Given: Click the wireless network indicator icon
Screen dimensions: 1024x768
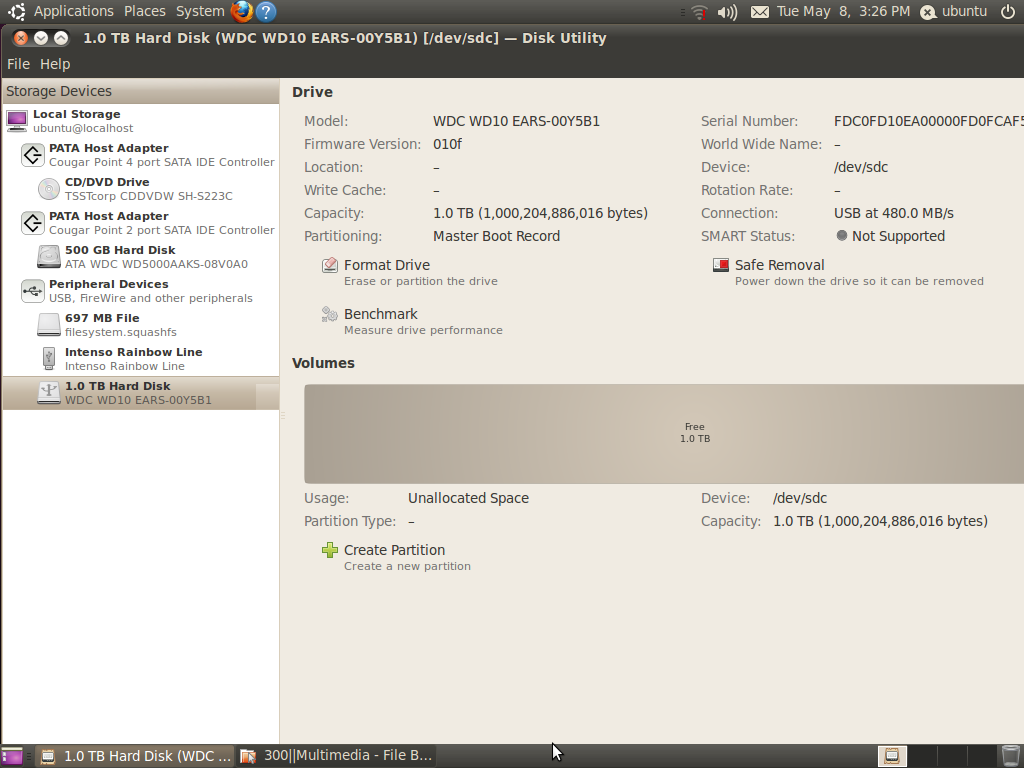Looking at the screenshot, I should [699, 12].
